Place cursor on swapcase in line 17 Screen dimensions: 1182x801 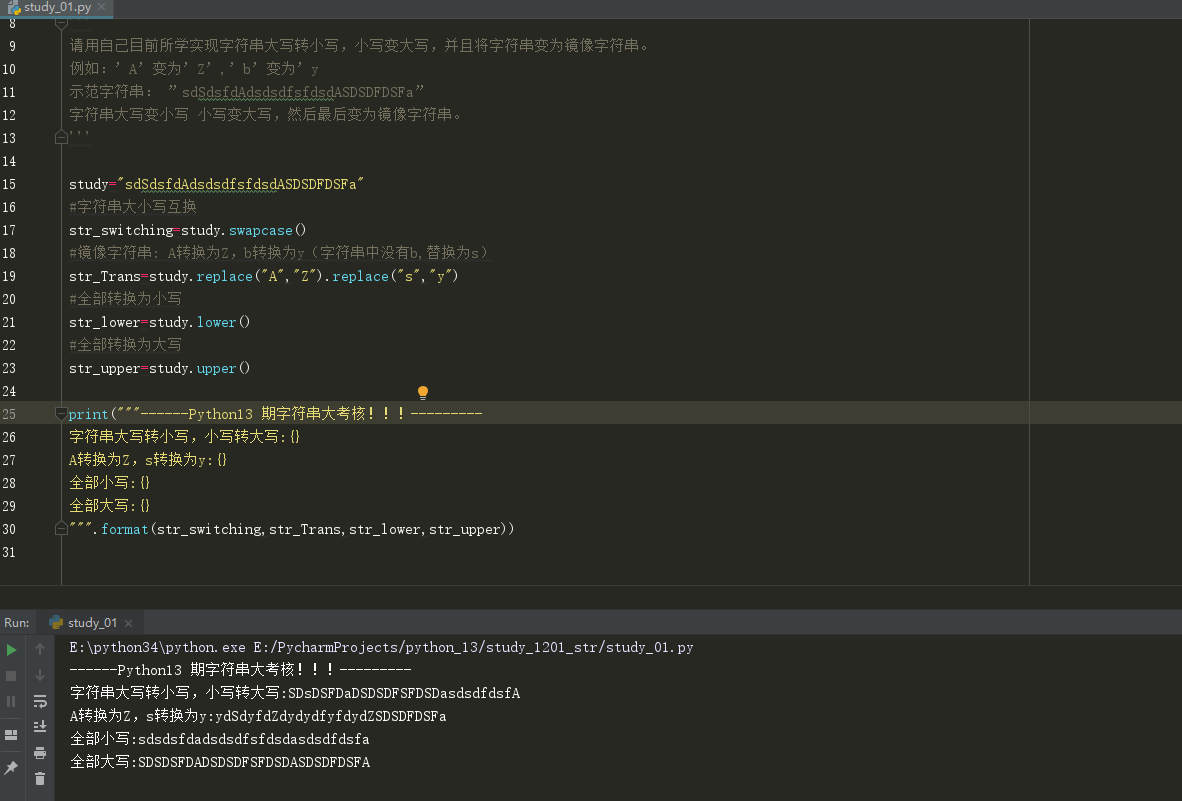coord(263,230)
